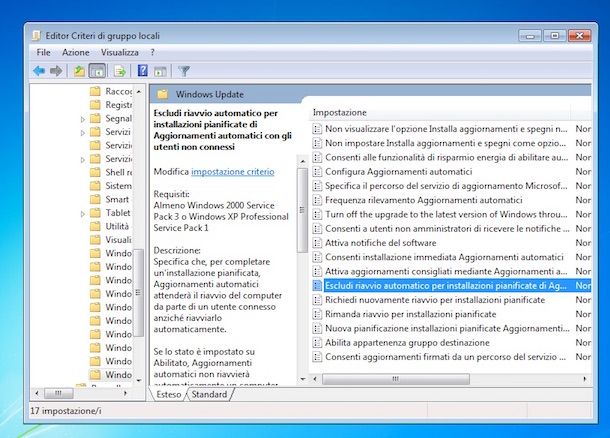Click the export list toolbar icon
Screen dimensions: 610x438
tap(120, 71)
